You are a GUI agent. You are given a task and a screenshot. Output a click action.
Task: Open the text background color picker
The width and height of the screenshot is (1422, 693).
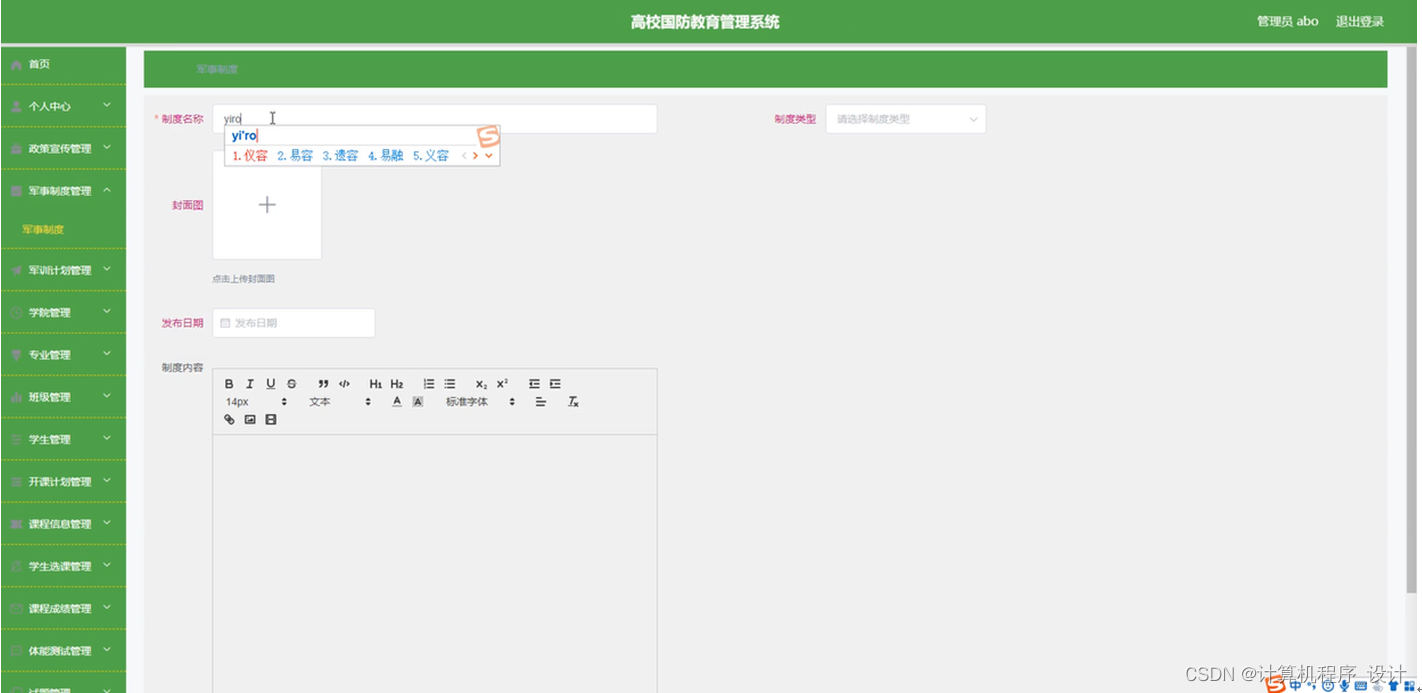point(418,402)
